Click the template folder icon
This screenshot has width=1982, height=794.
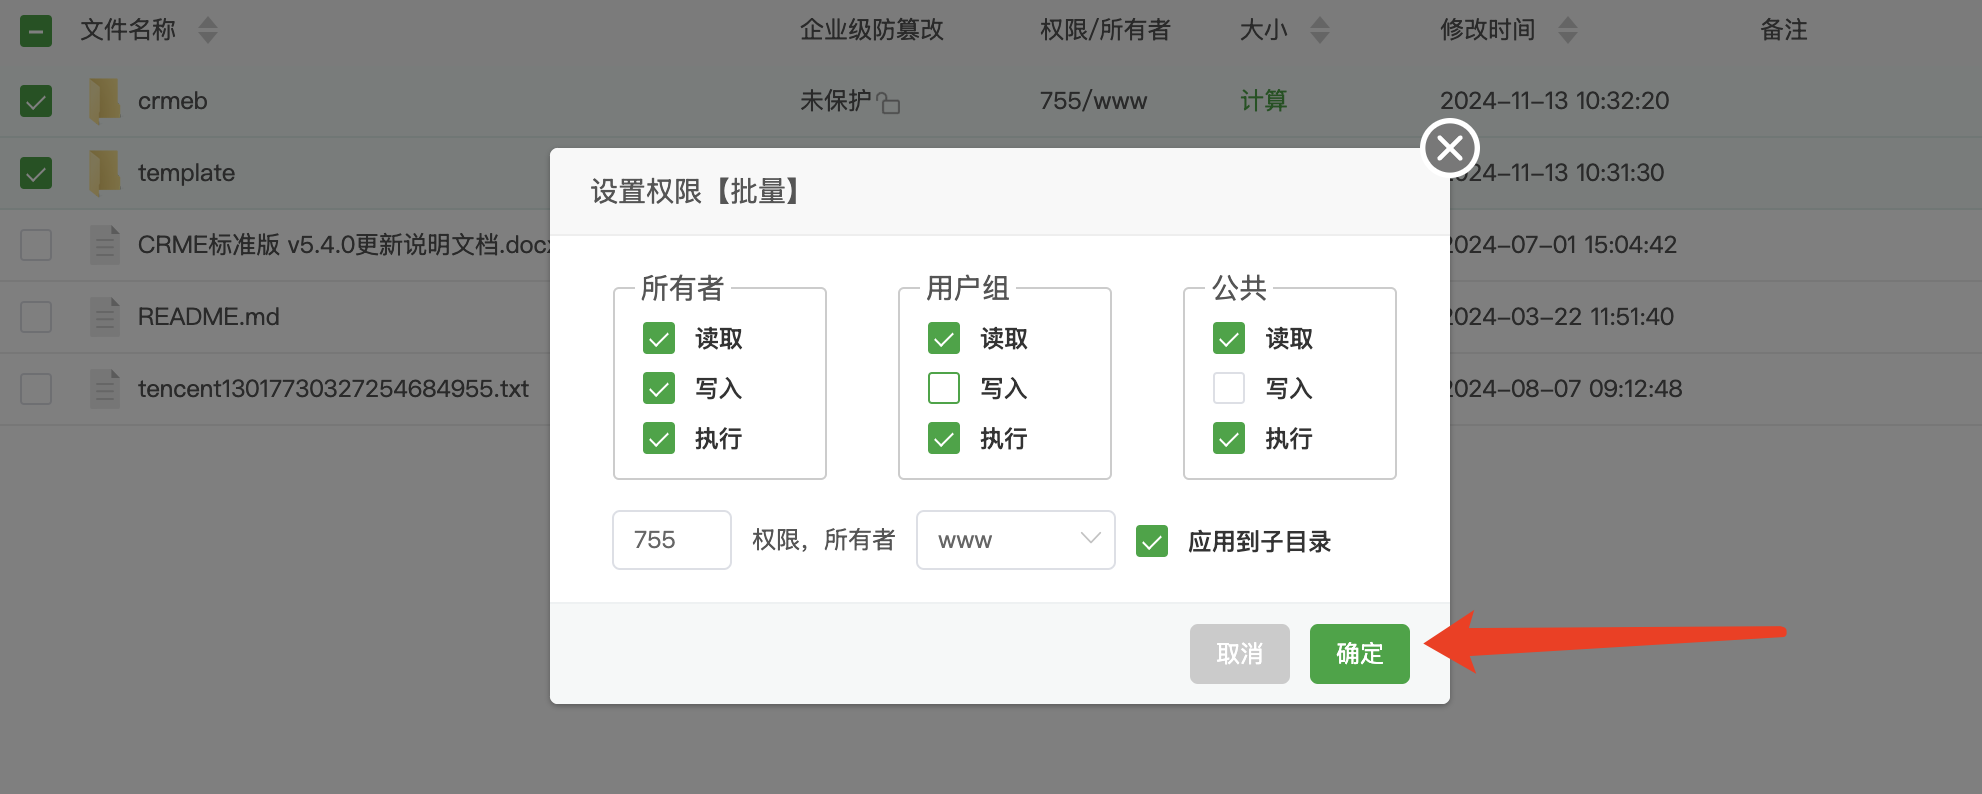tap(105, 173)
